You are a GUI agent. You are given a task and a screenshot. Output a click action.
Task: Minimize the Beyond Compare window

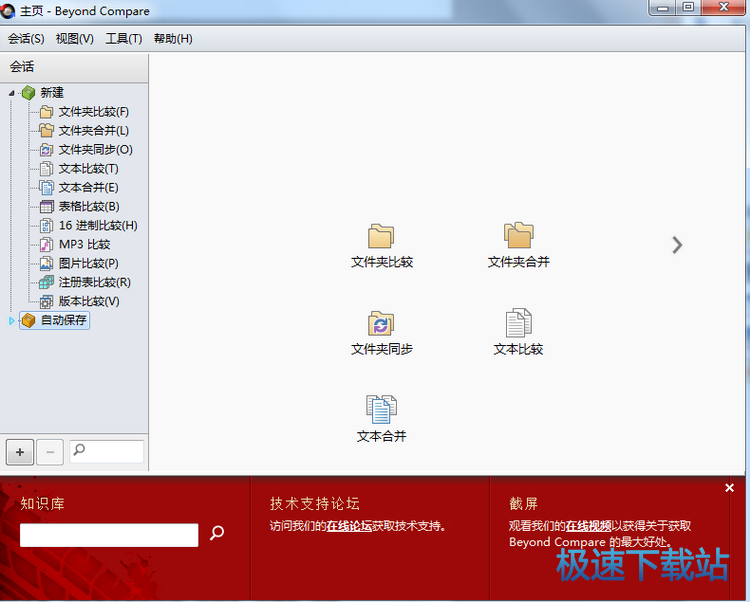click(663, 8)
